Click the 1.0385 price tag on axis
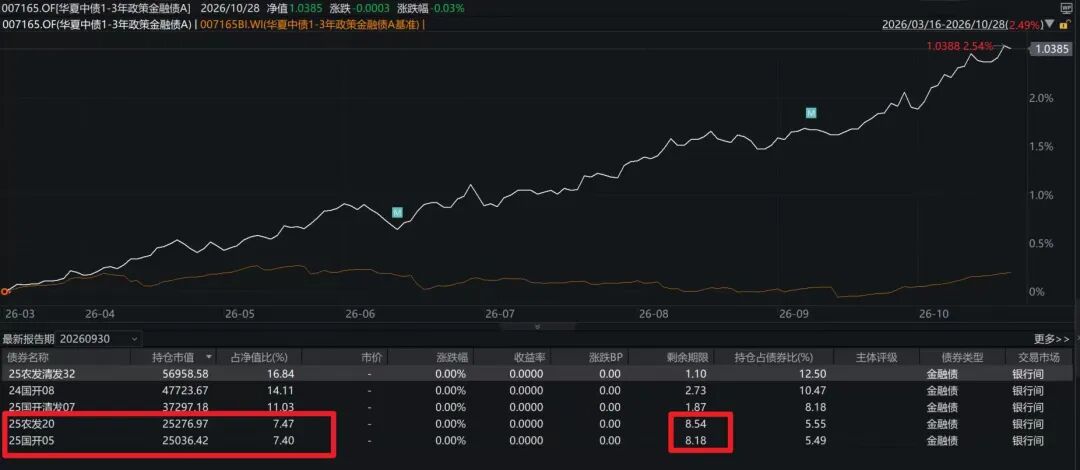The height and width of the screenshot is (470, 1080). [1050, 49]
